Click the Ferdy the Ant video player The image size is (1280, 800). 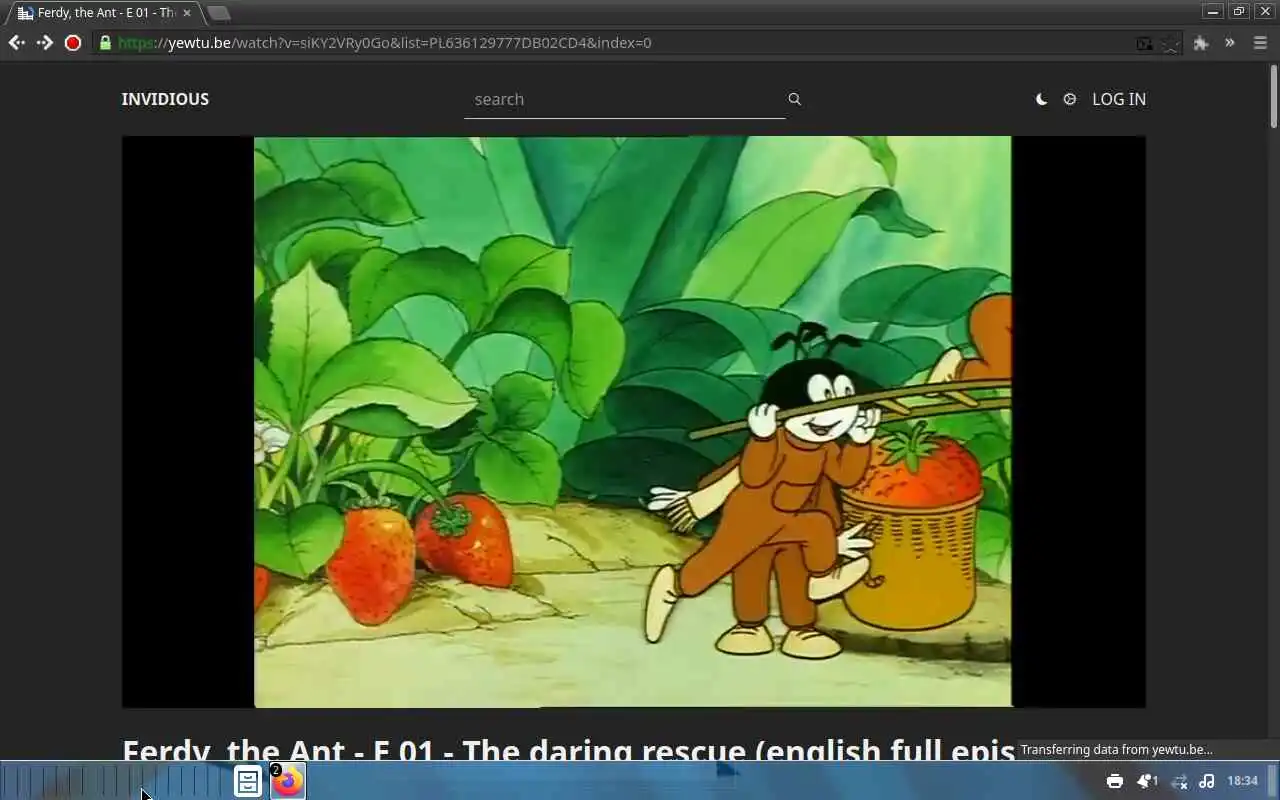click(633, 421)
